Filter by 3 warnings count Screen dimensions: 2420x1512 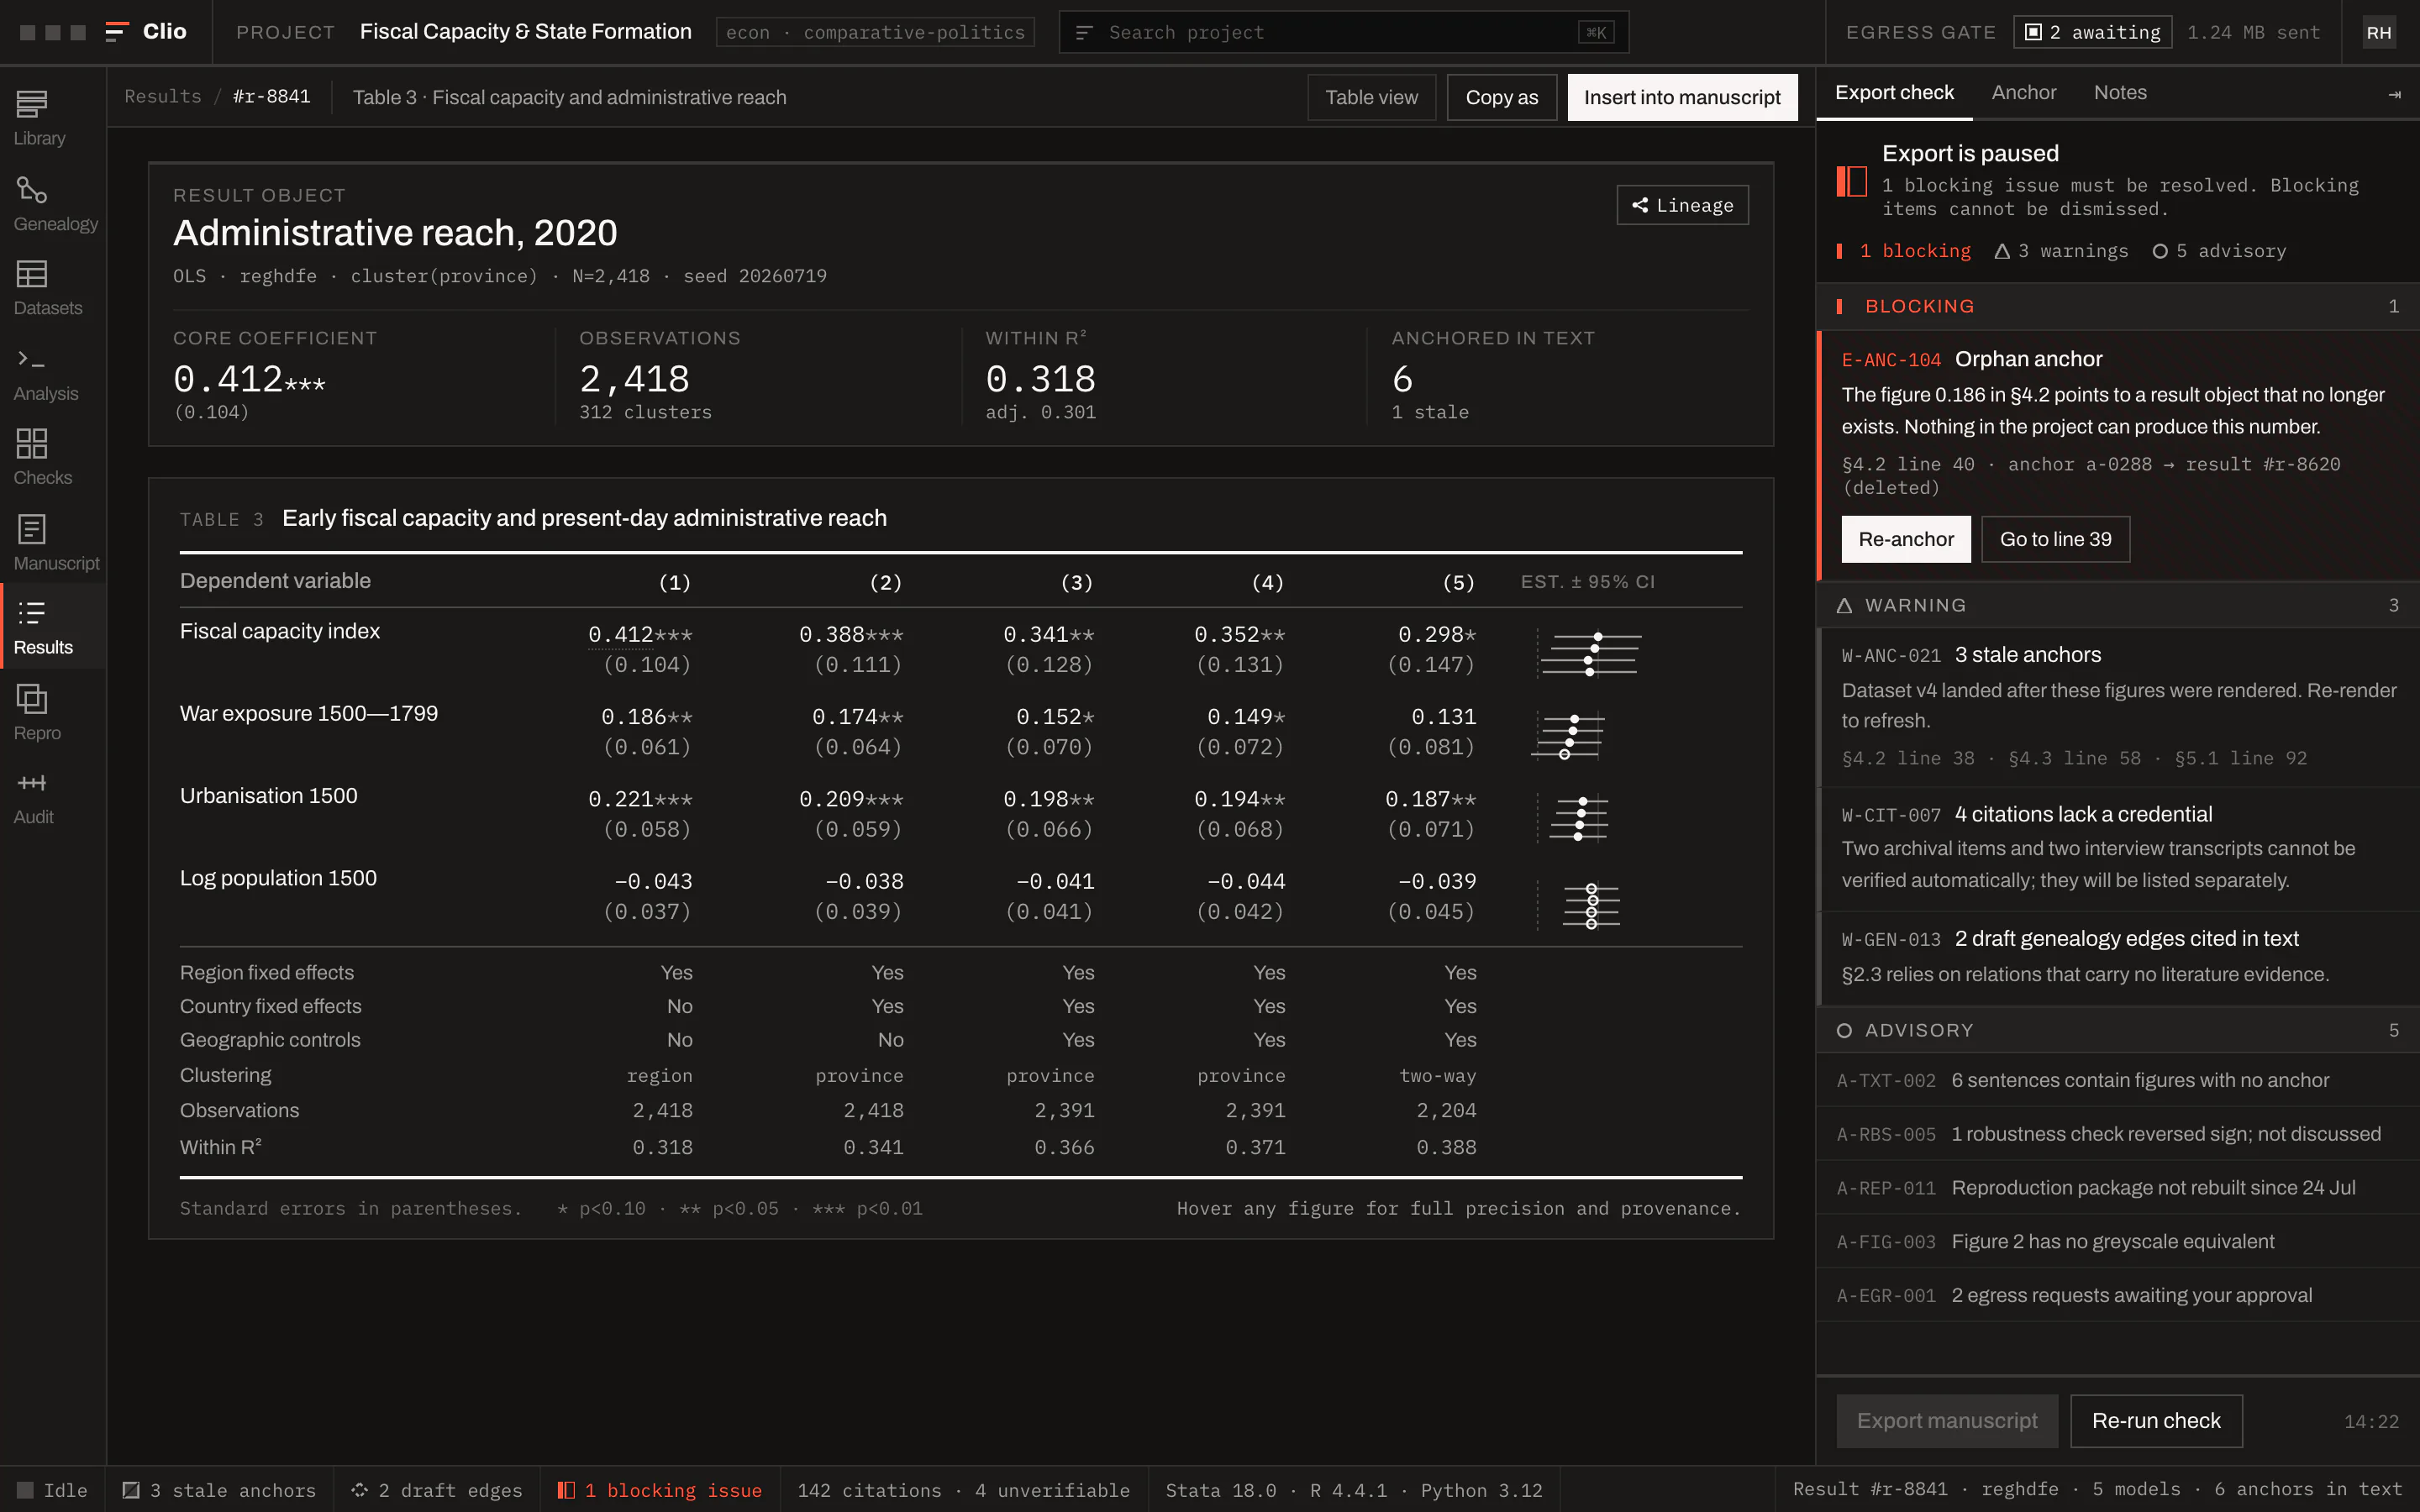(x=2061, y=251)
